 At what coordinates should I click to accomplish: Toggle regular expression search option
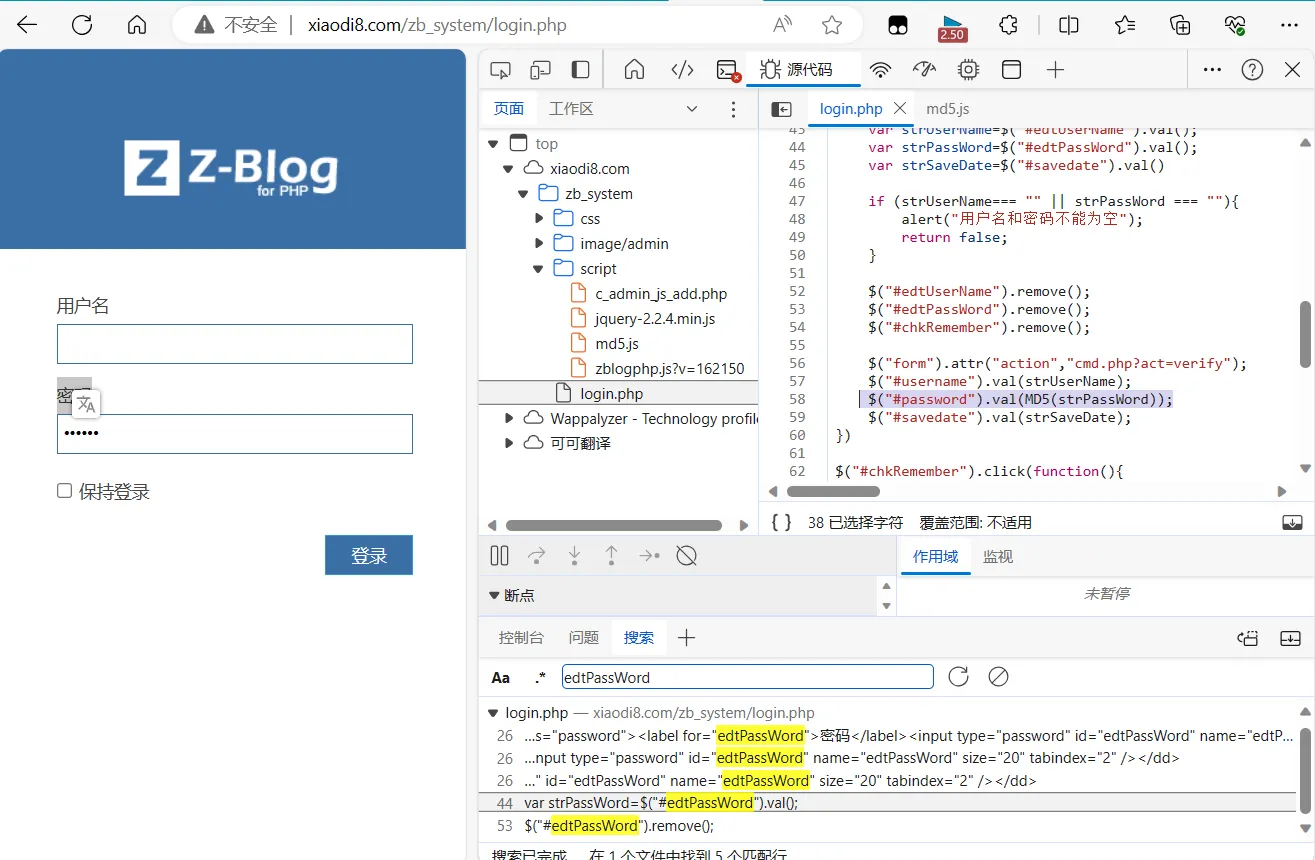(x=540, y=678)
